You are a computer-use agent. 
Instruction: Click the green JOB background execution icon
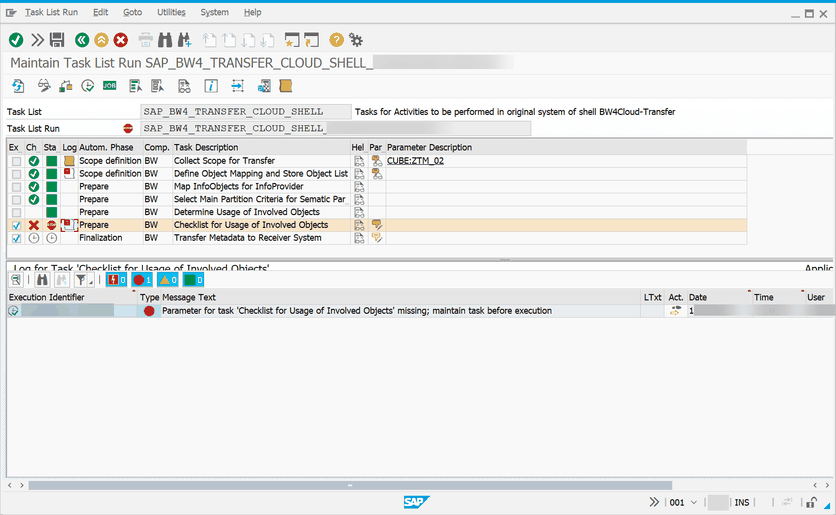110,86
